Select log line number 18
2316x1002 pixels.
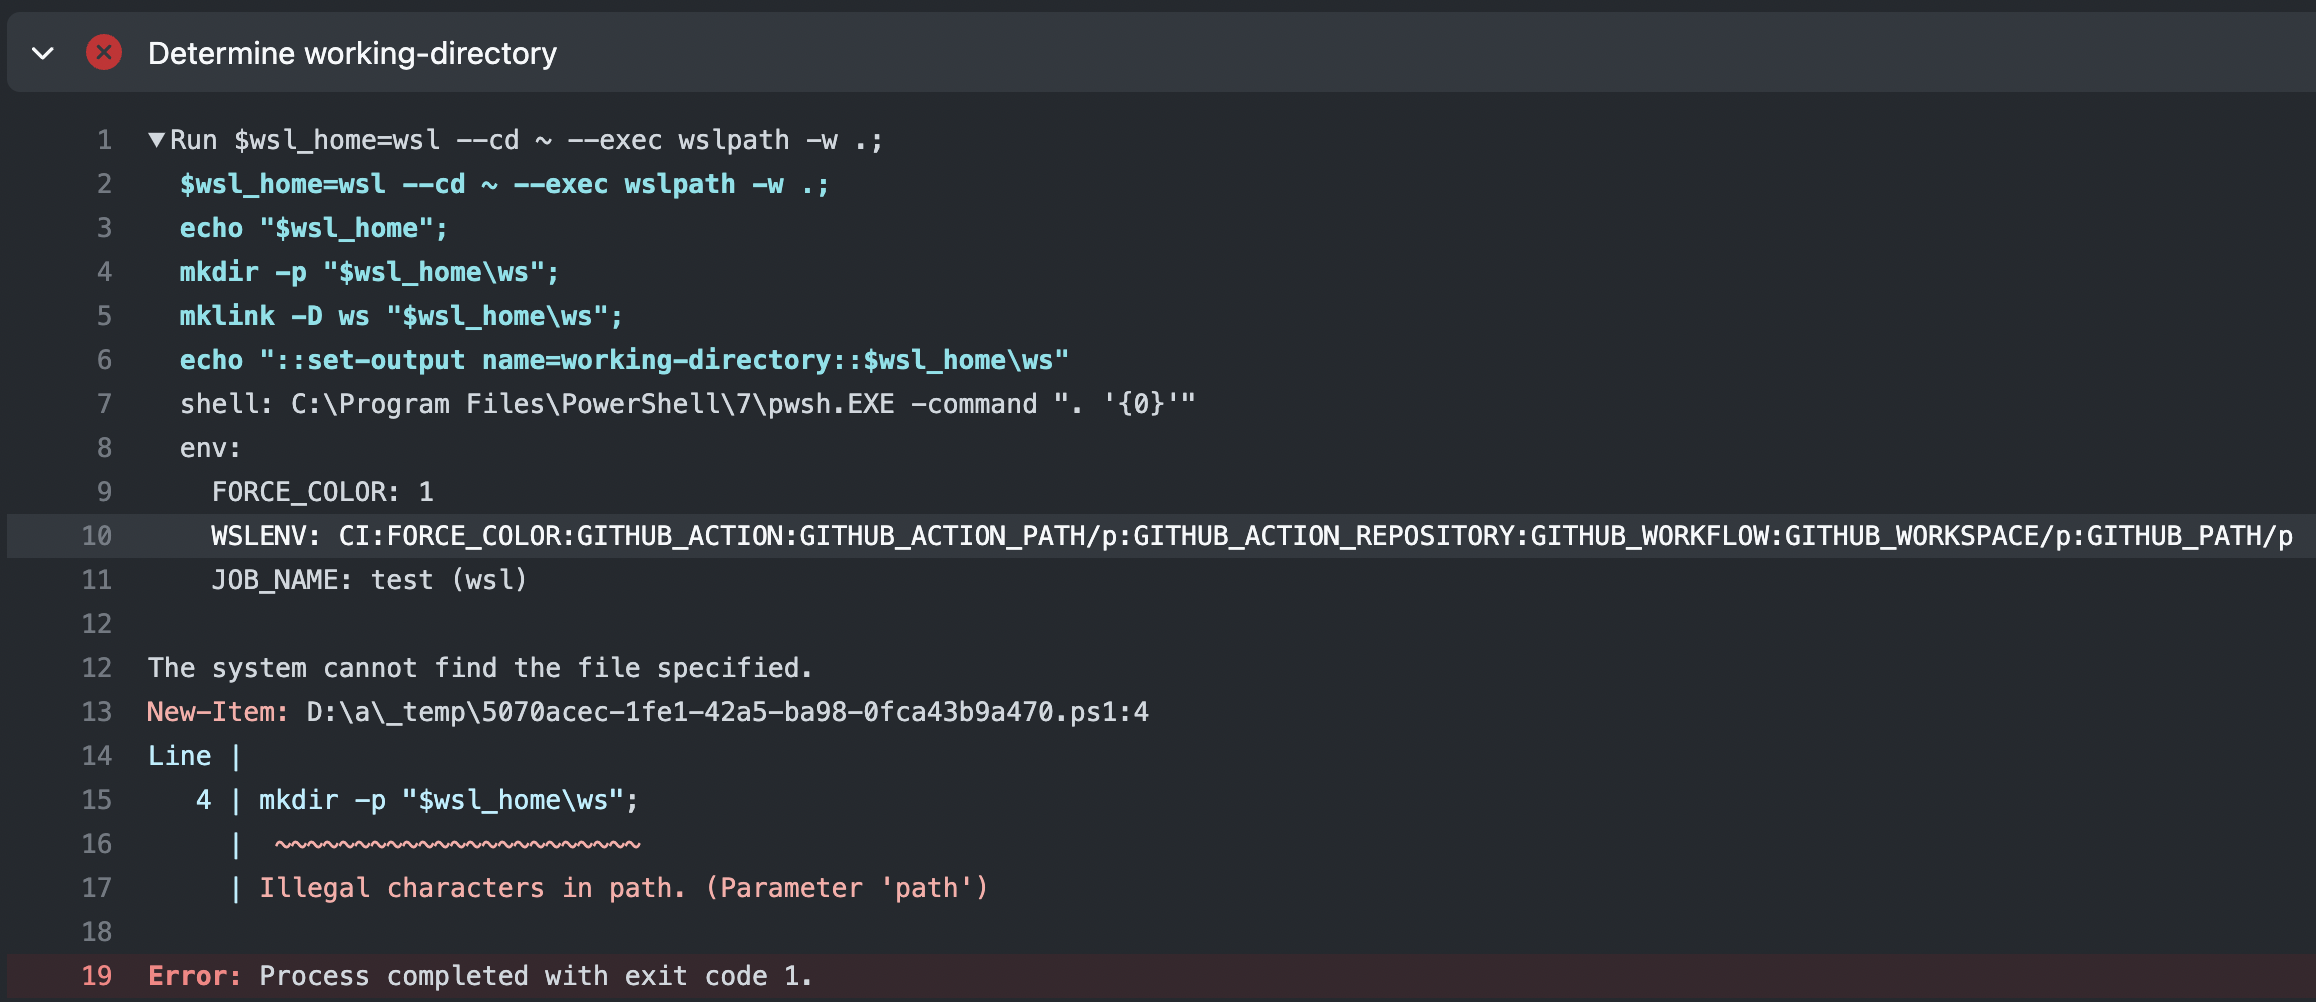click(x=96, y=932)
